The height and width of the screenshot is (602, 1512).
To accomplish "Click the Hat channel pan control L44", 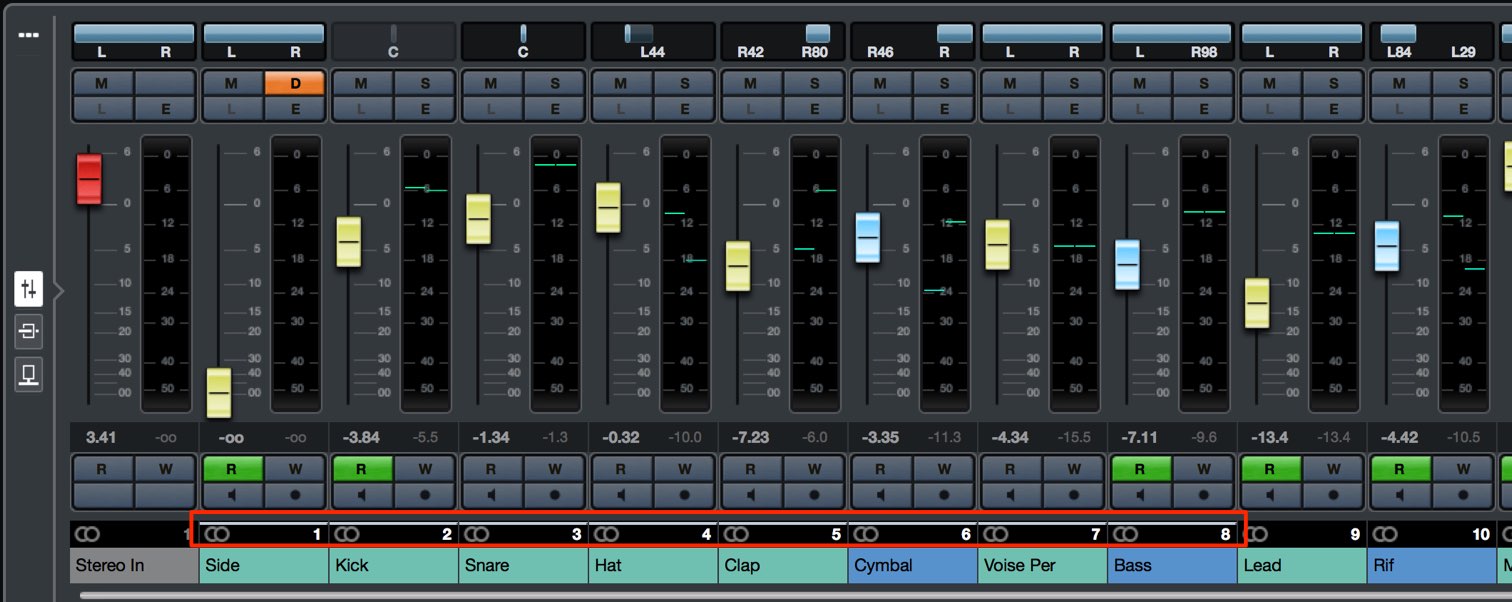I will [653, 42].
